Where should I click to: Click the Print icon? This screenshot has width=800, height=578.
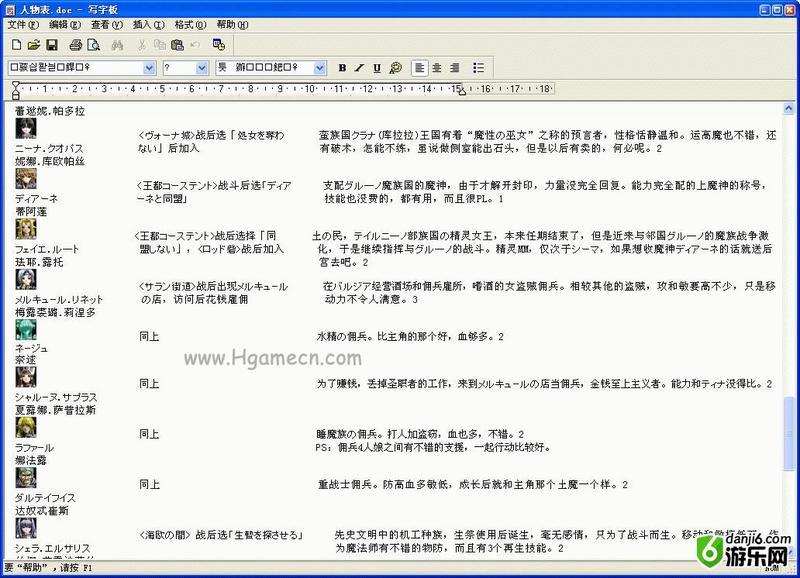click(x=76, y=45)
